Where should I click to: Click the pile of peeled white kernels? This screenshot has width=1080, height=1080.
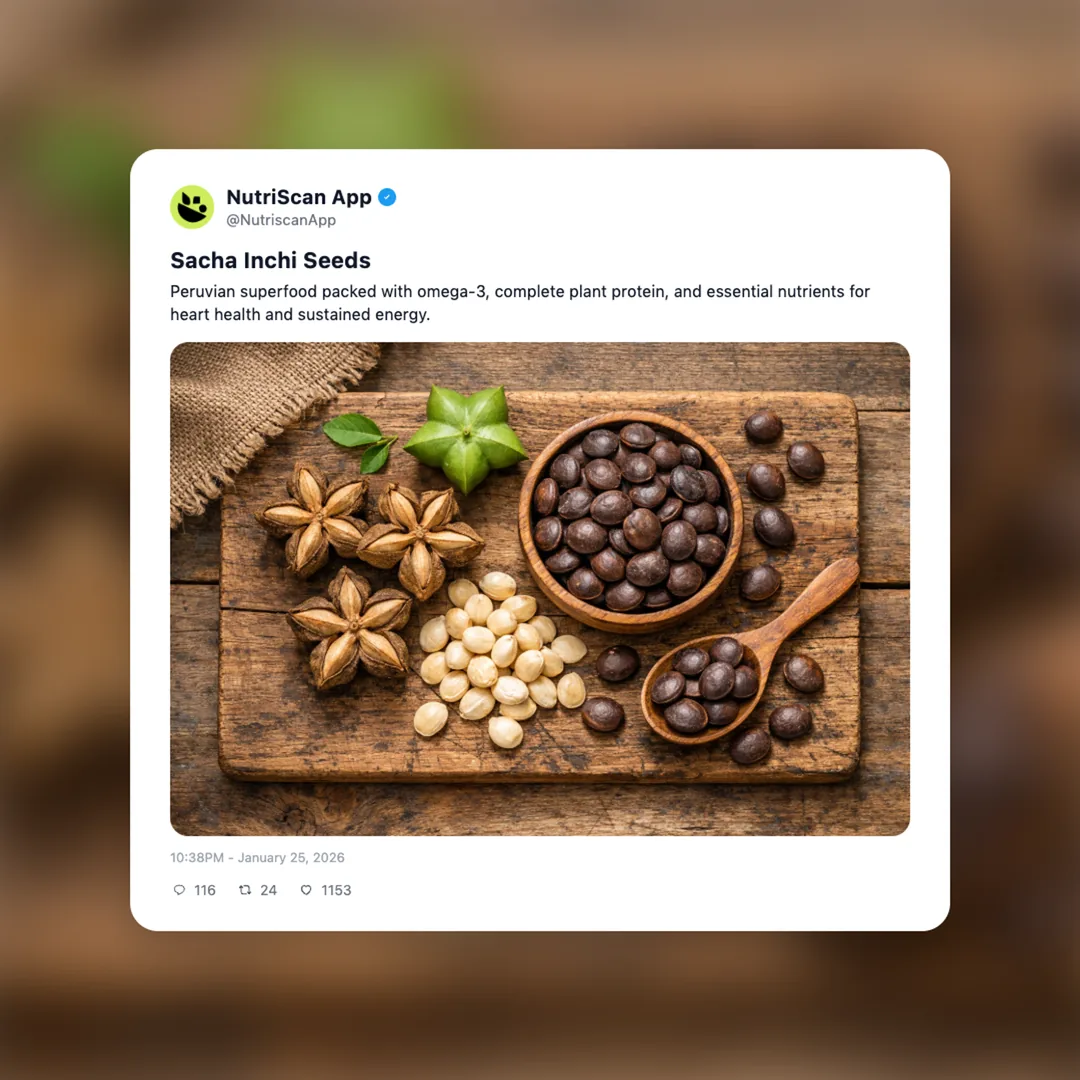[499, 660]
